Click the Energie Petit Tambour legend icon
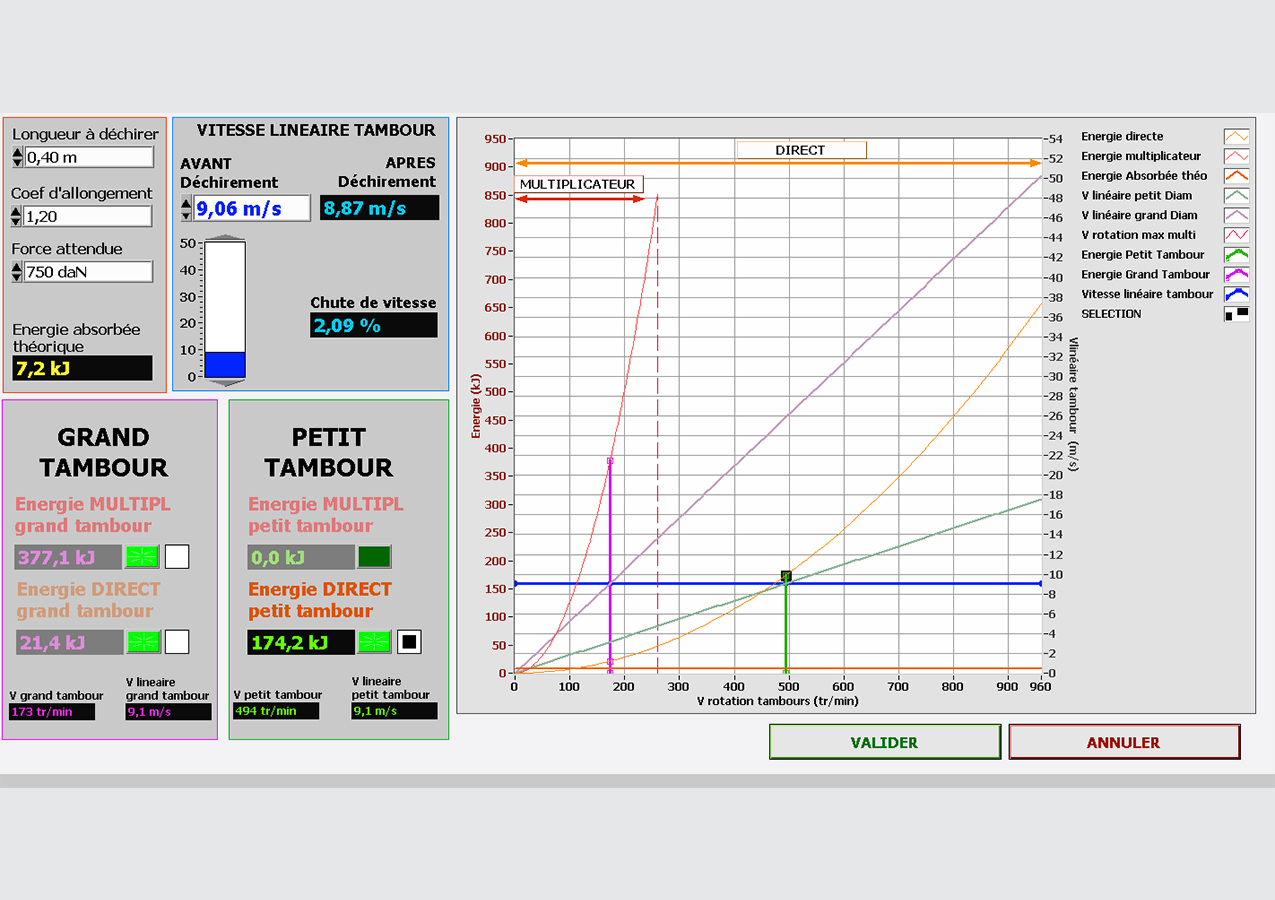The image size is (1275, 900). pyautogui.click(x=1237, y=255)
